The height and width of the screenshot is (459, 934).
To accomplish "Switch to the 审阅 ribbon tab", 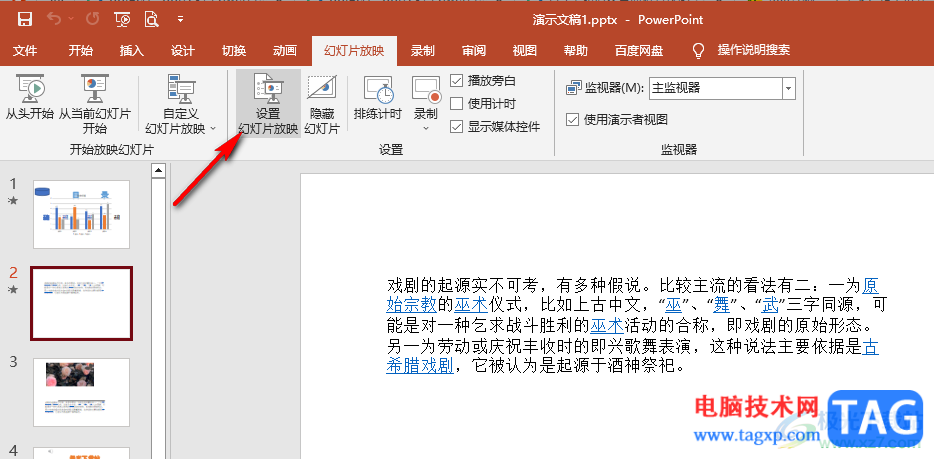I will [x=474, y=51].
